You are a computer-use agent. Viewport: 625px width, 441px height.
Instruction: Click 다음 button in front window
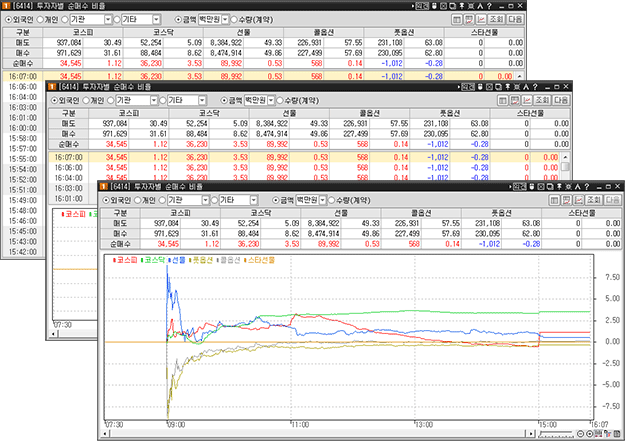613,200
